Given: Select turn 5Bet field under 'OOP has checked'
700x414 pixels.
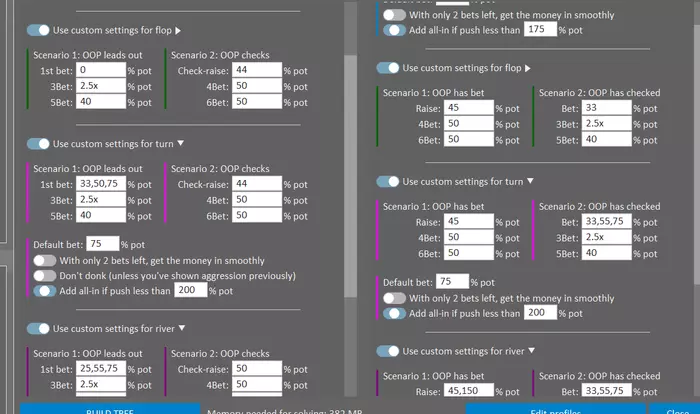Looking at the screenshot, I should click(x=607, y=253).
